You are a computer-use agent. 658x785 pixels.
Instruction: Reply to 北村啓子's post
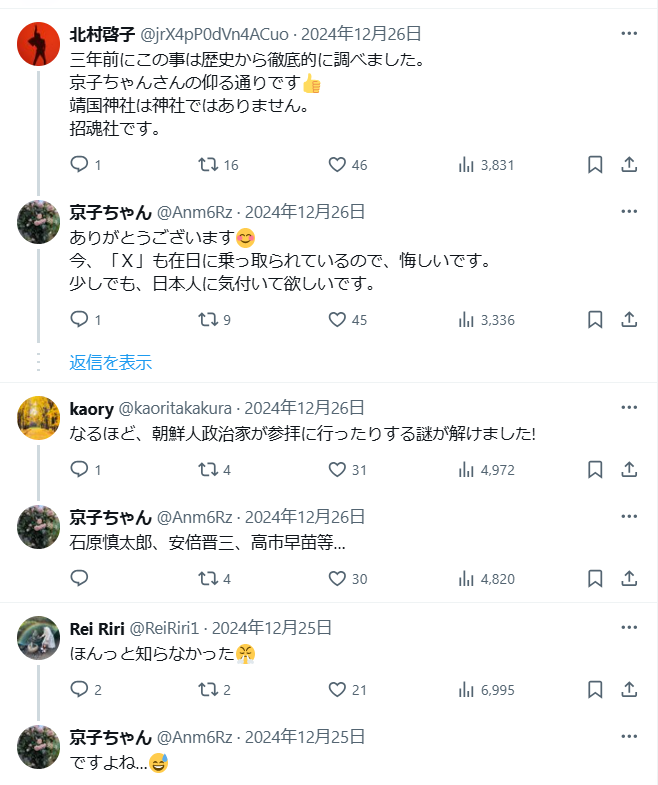[x=80, y=165]
